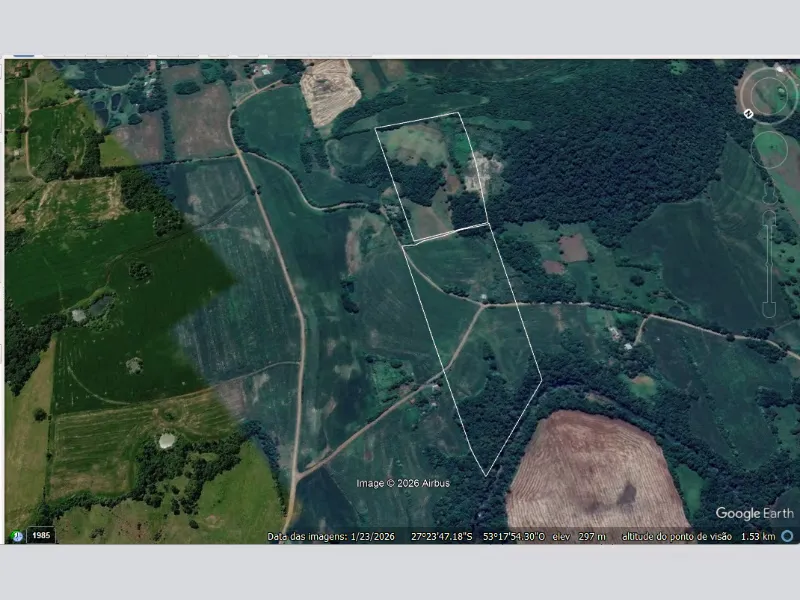
Task: Click the smaller upper white polygon outline
Action: 432,177
